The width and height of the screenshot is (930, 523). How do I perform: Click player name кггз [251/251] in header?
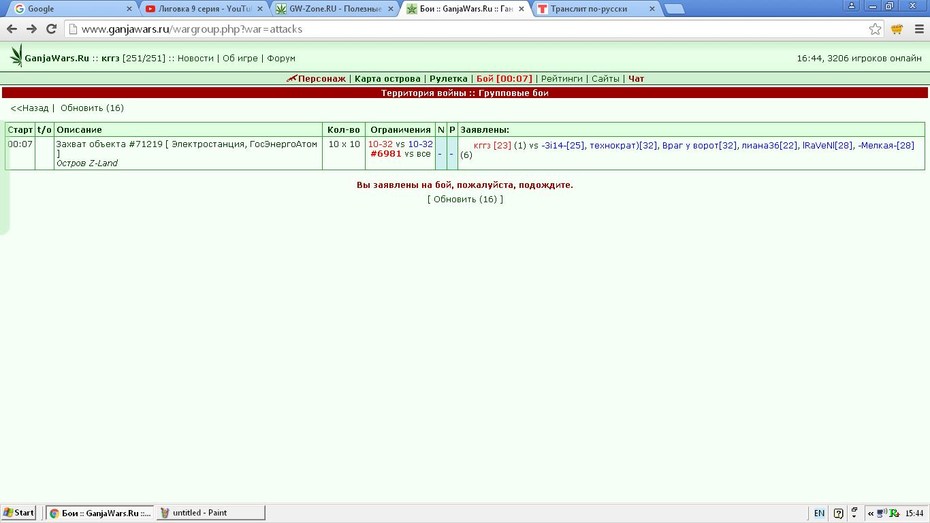133,58
